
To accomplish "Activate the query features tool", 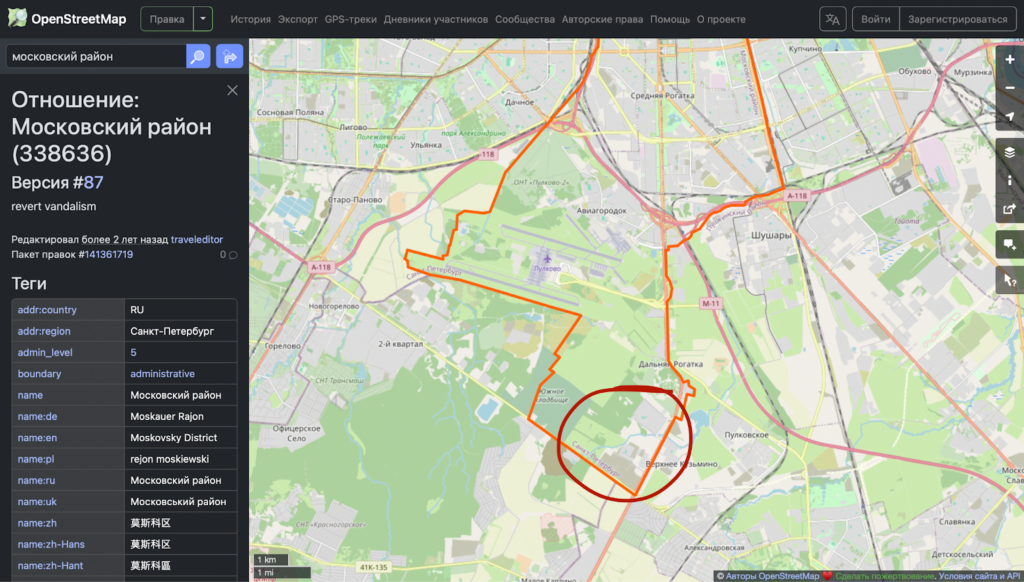I will 1010,281.
